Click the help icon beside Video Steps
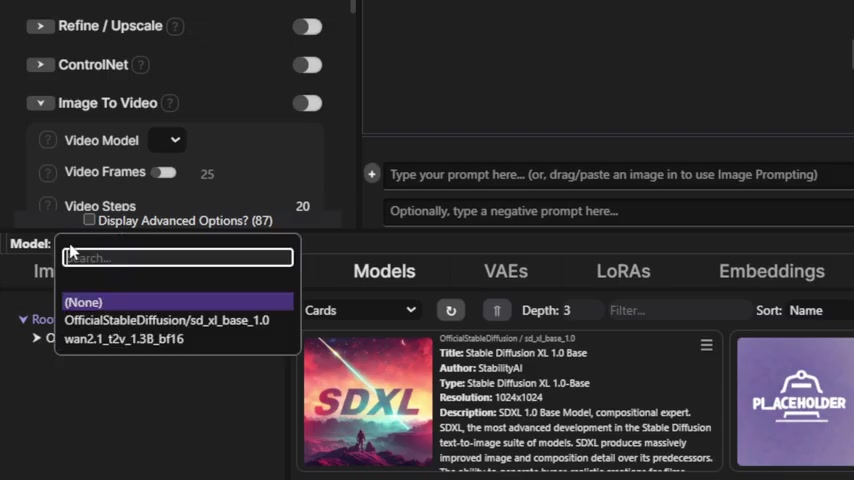Image resolution: width=854 pixels, height=480 pixels. point(47,205)
